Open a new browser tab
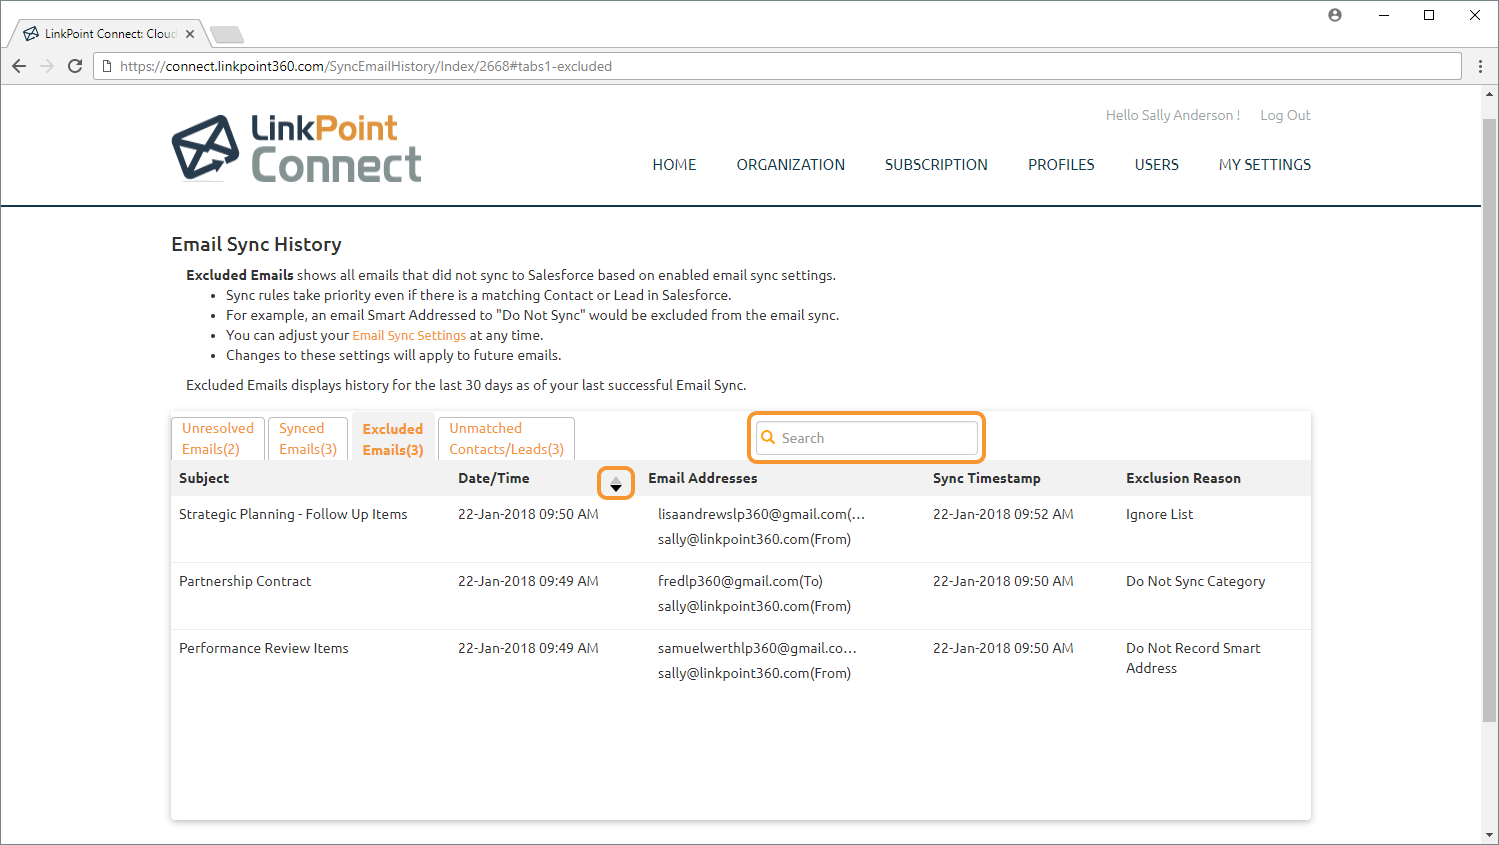The width and height of the screenshot is (1499, 845). coord(227,35)
